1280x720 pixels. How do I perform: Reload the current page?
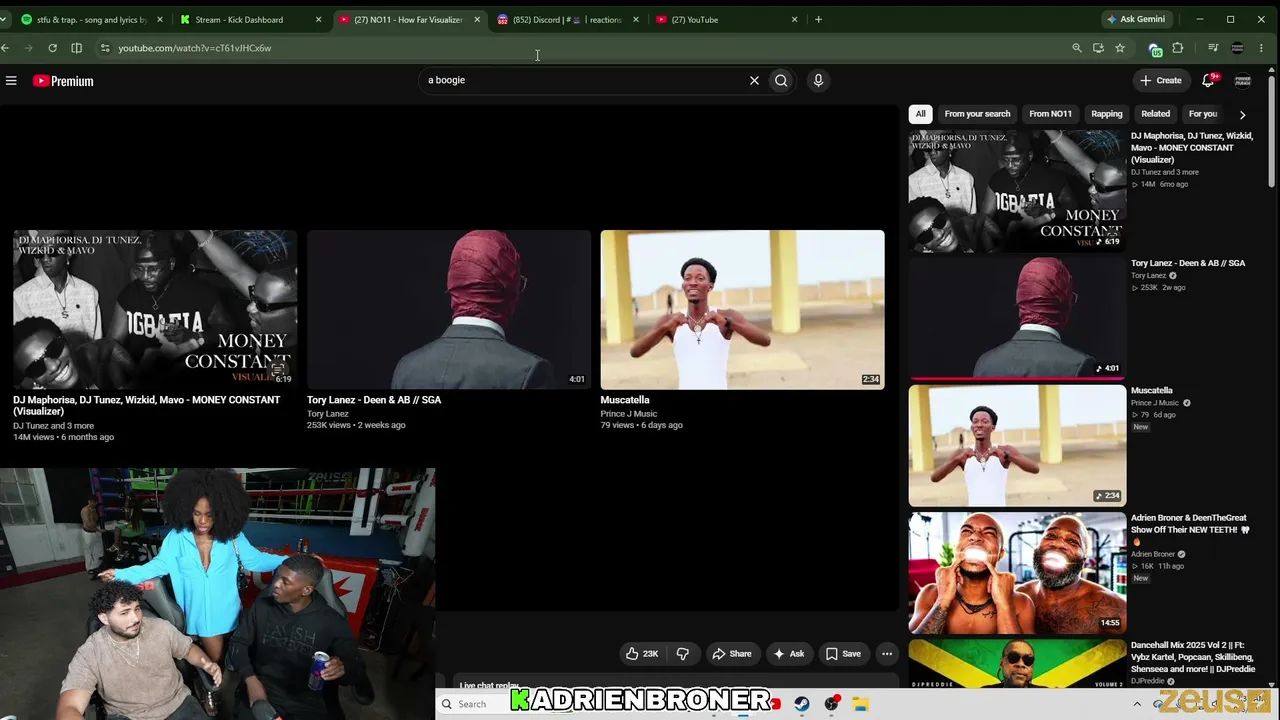click(x=52, y=48)
